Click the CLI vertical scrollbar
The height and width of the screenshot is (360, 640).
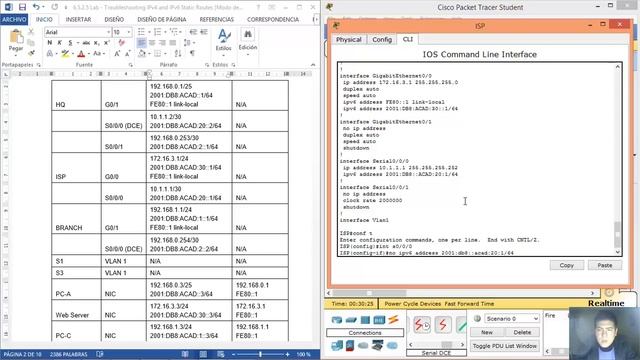(x=618, y=160)
